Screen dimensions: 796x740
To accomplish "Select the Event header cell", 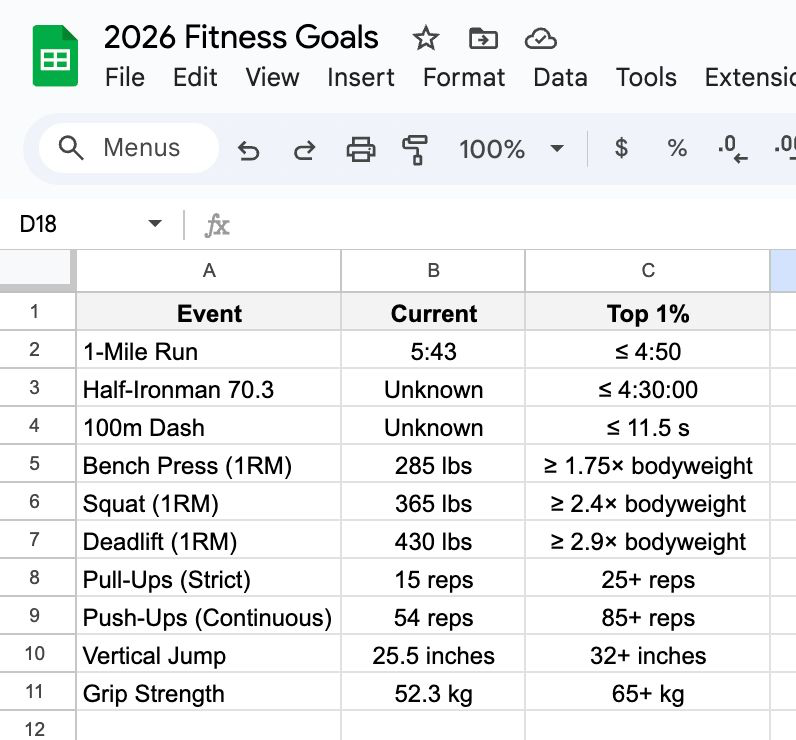I will click(x=209, y=312).
